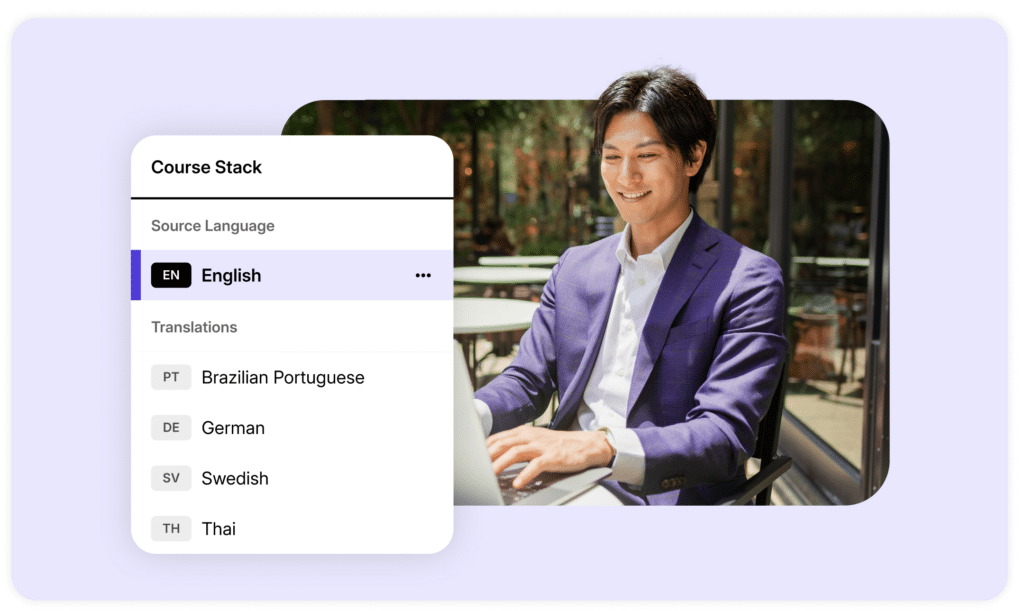Click the black EN language badge

click(171, 276)
